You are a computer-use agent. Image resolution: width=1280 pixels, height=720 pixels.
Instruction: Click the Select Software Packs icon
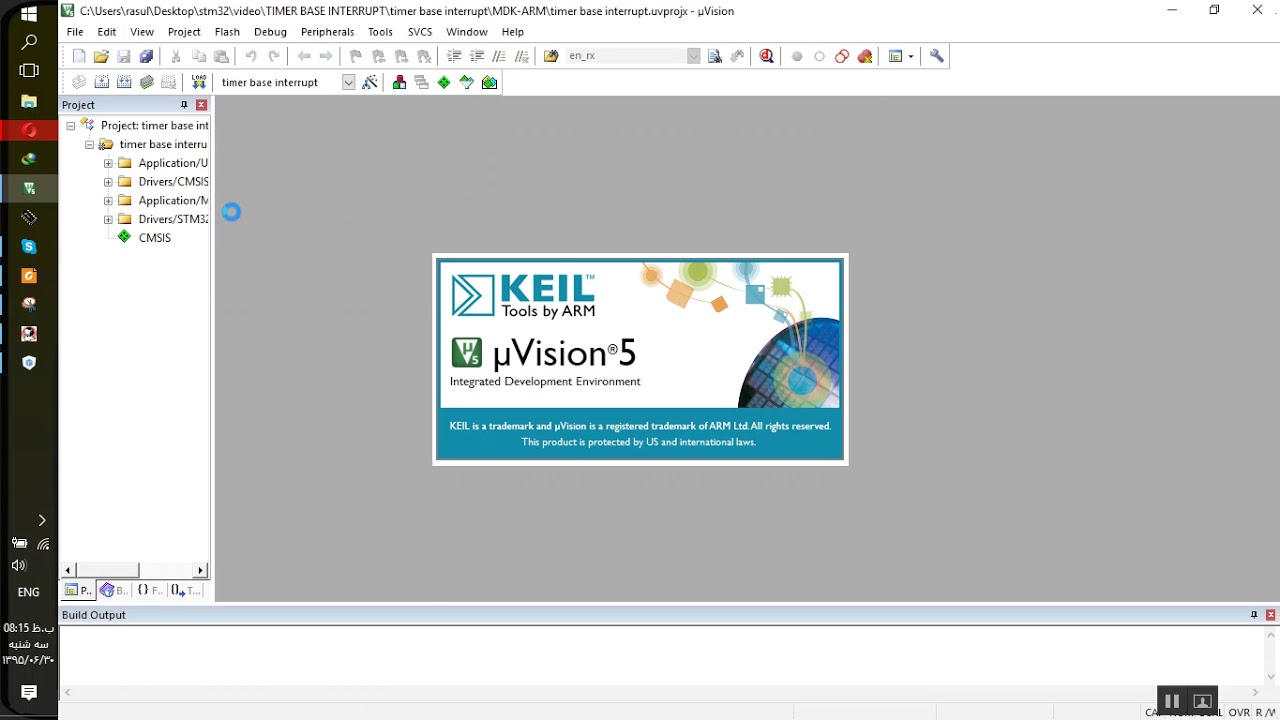[x=467, y=83]
